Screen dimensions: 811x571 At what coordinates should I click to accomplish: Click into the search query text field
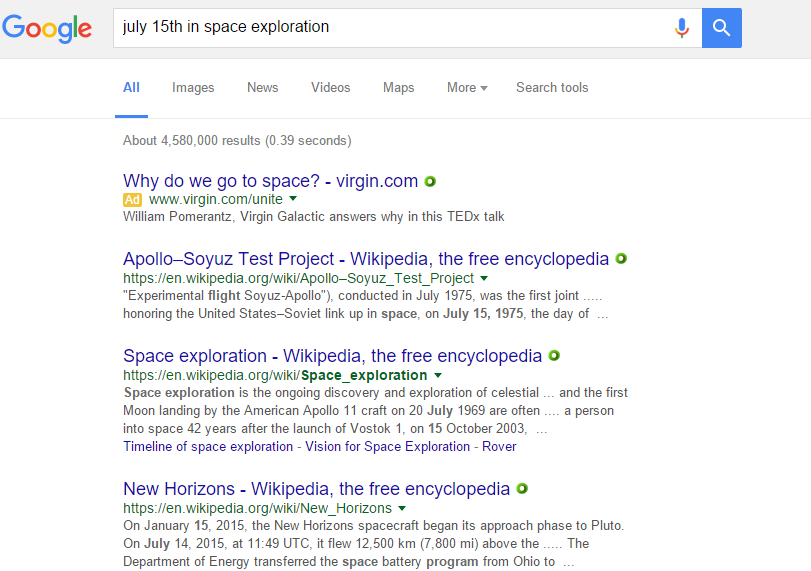pos(393,28)
